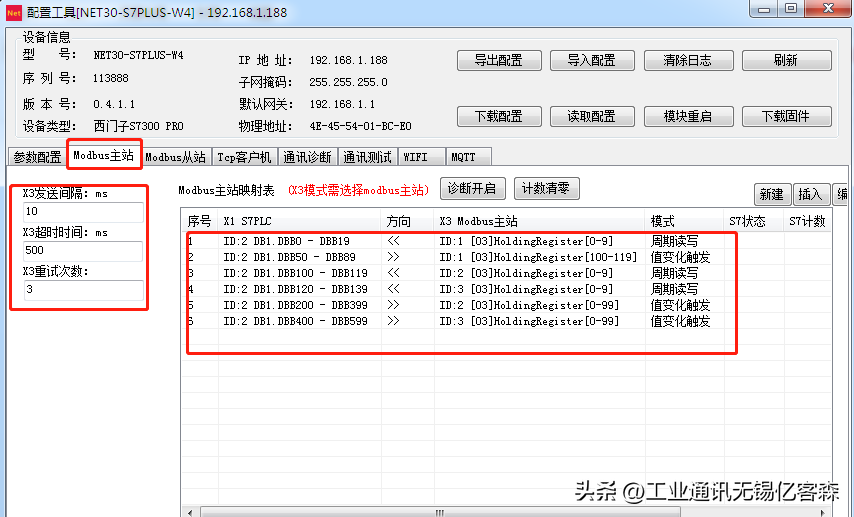Open the 通讯诊断 tab
This screenshot has width=854, height=517.
(307, 157)
